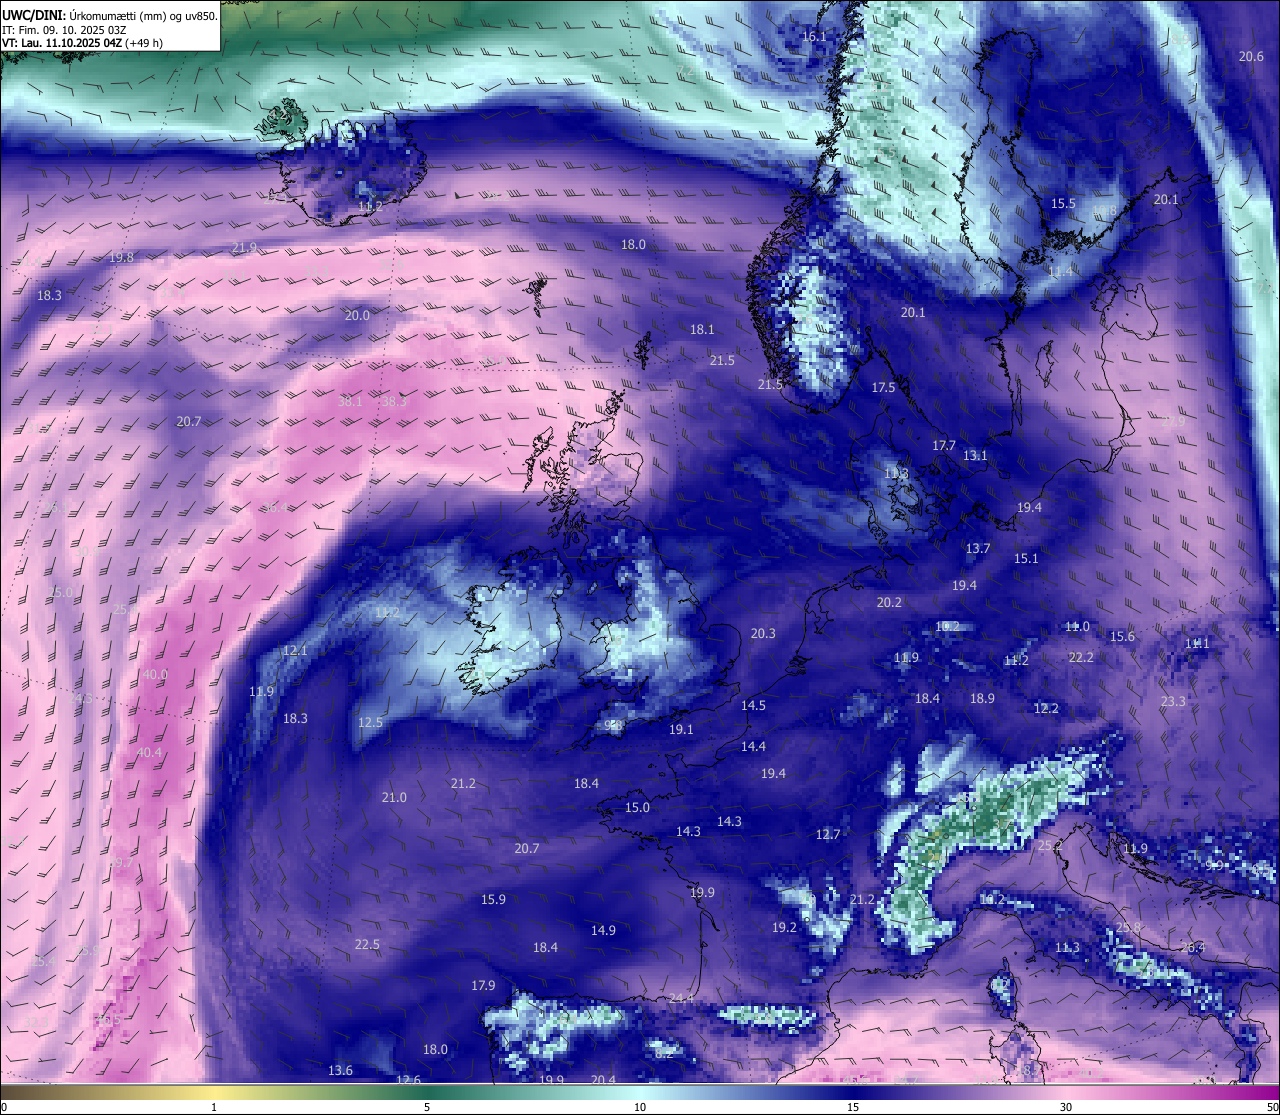Click the 13.7 value over northern Poland
1280x1115 pixels.
[977, 549]
